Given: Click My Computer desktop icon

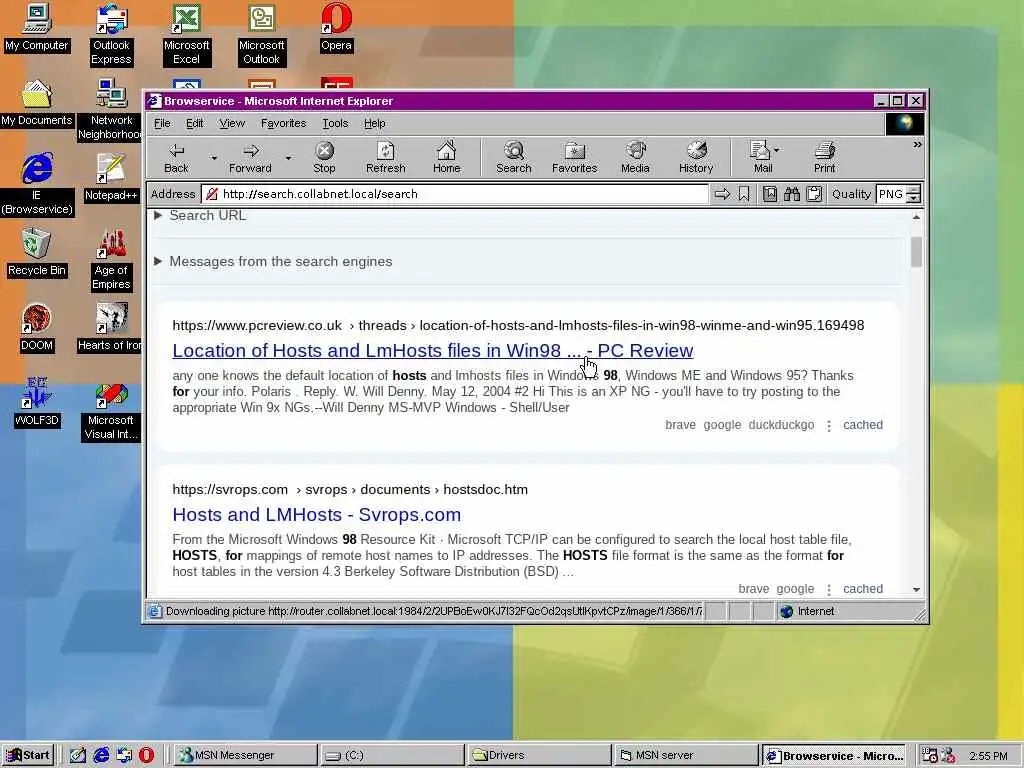Looking at the screenshot, I should [x=37, y=27].
